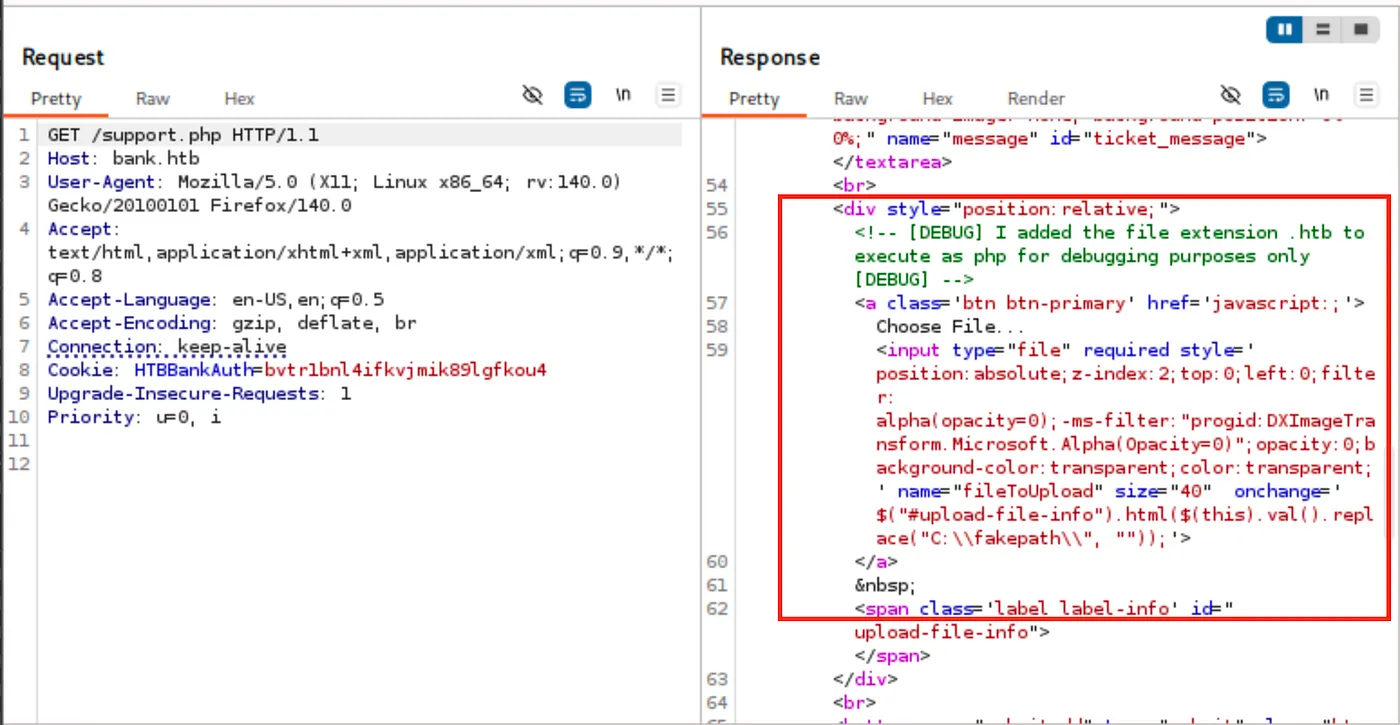Open Response panel hamburger options menu

tap(1366, 95)
